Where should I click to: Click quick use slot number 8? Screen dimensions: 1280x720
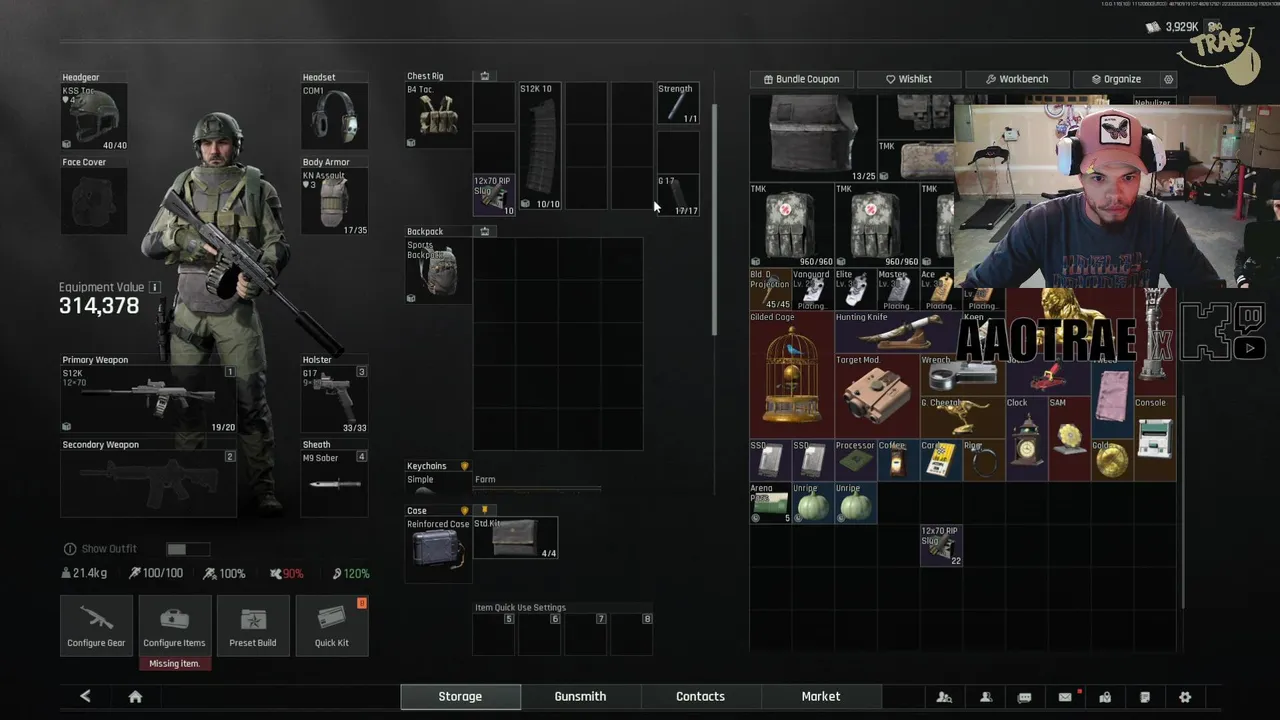[x=632, y=634]
